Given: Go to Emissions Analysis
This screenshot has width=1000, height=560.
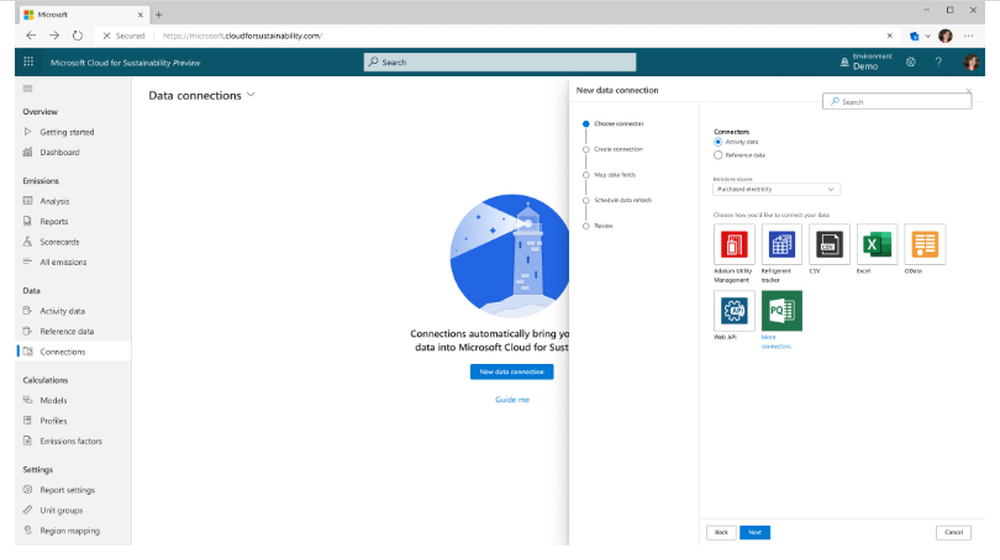Looking at the screenshot, I should 54,201.
